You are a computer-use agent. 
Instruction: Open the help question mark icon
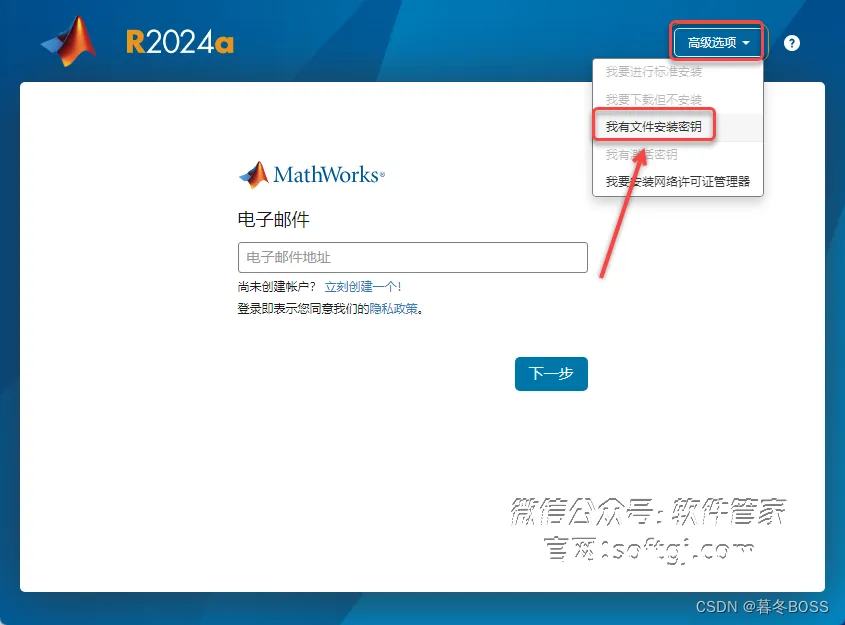792,43
